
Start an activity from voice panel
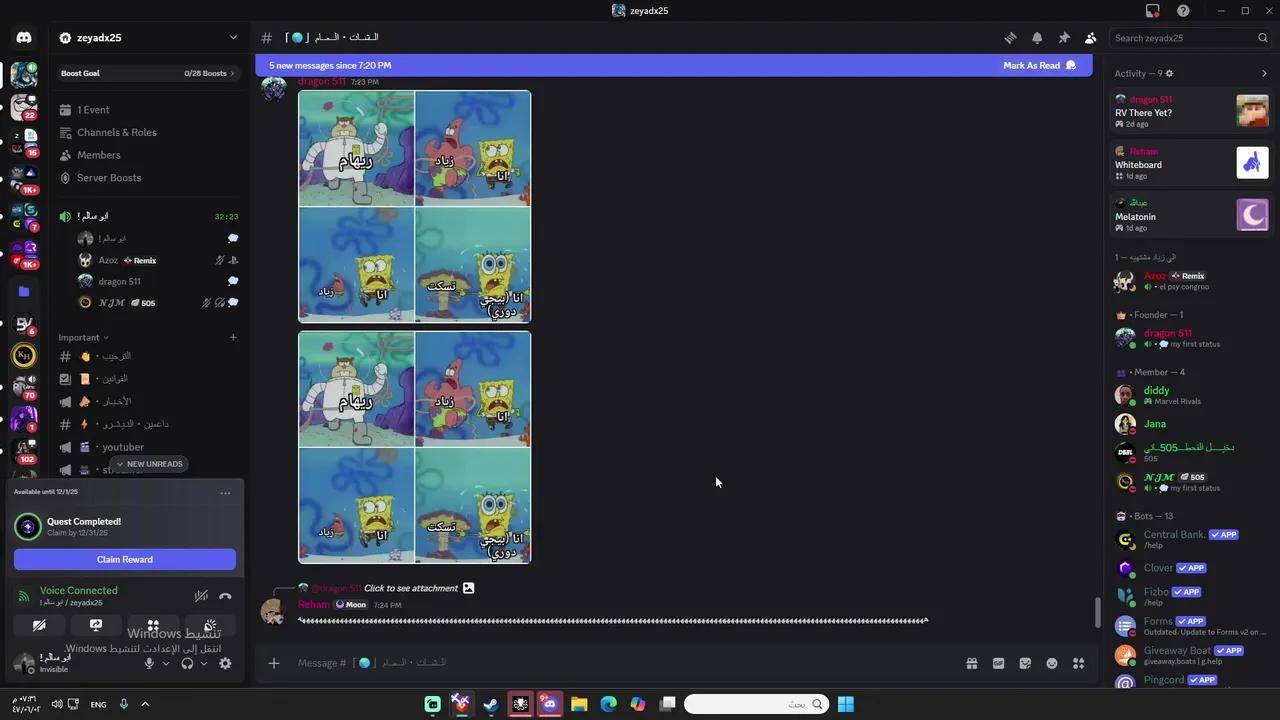(x=153, y=625)
